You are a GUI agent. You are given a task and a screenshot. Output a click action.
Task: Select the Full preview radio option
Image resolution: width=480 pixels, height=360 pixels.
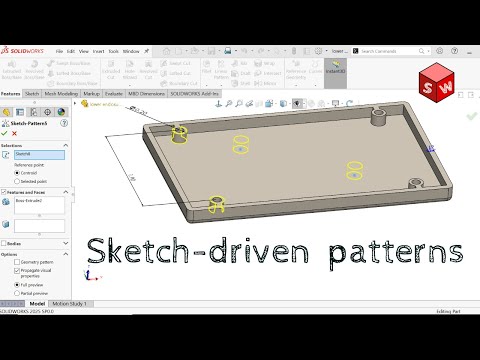pyautogui.click(x=17, y=285)
